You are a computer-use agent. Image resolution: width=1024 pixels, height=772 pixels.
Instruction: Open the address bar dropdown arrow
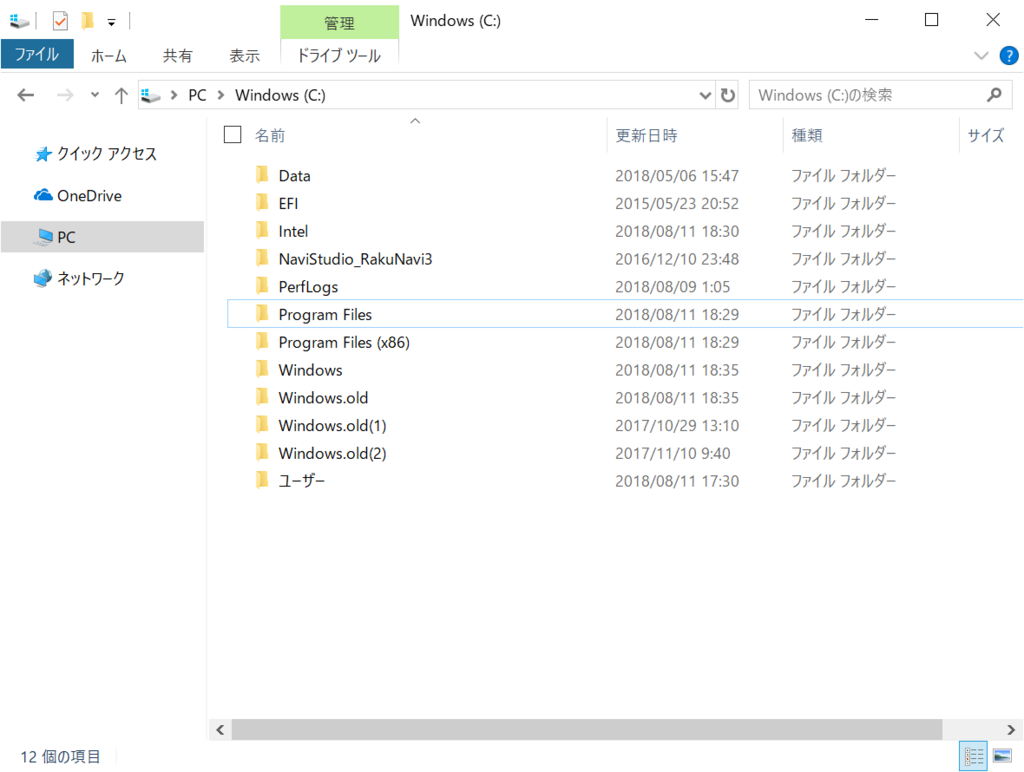click(705, 94)
